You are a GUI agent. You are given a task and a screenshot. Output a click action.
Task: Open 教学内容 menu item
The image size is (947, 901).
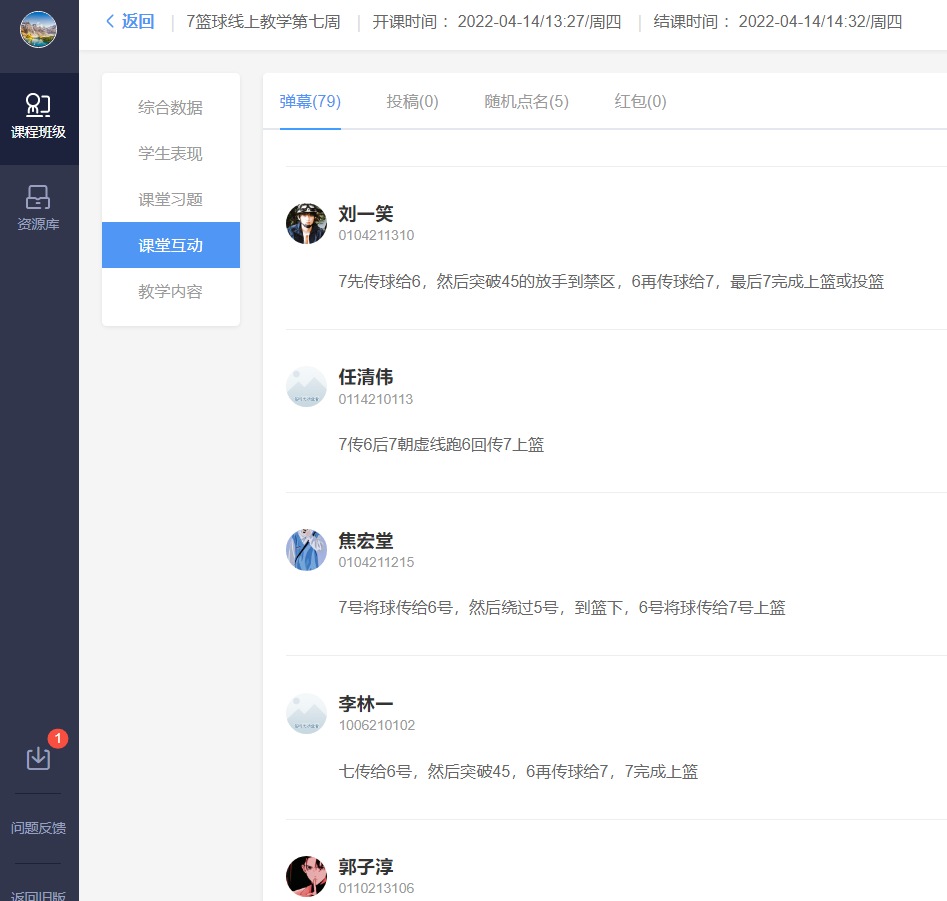pyautogui.click(x=170, y=292)
